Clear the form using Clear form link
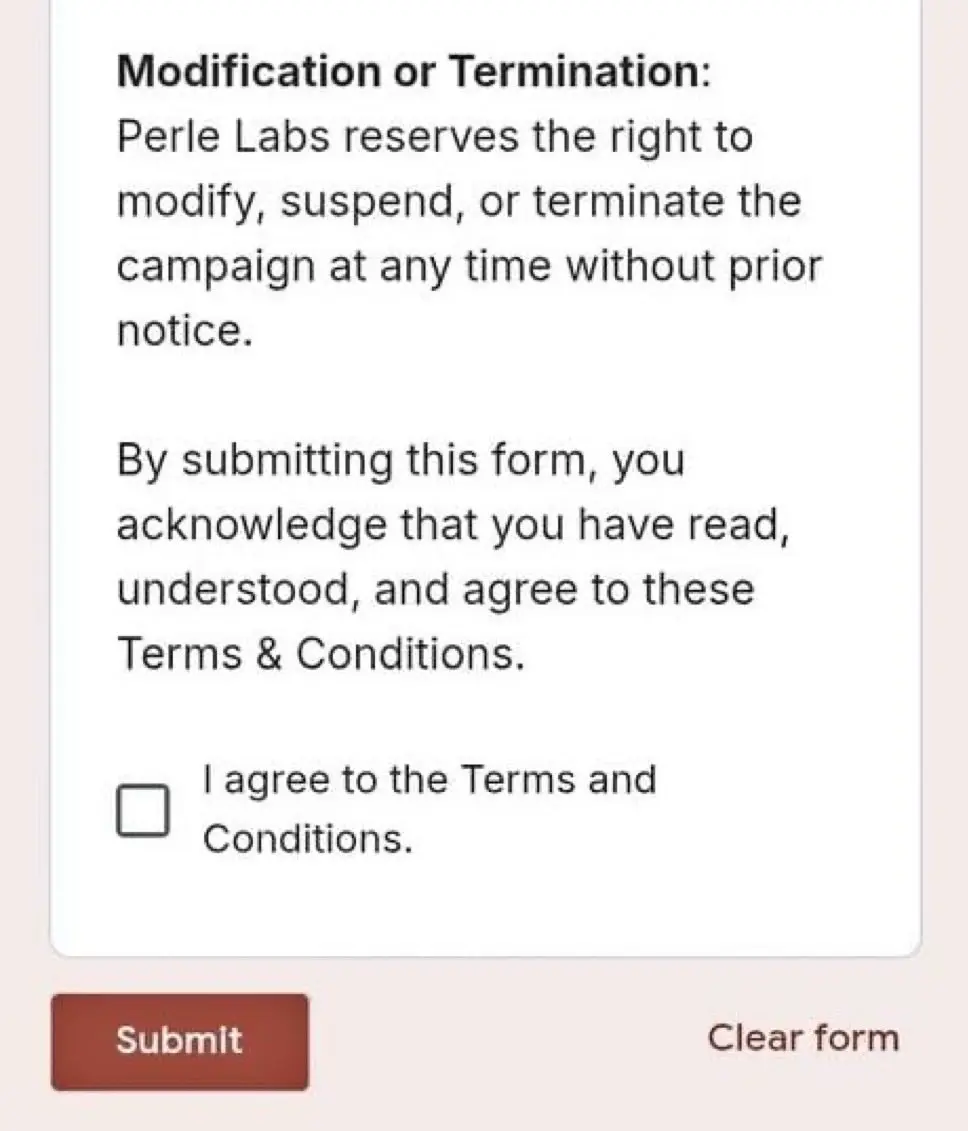The width and height of the screenshot is (968, 1131). [803, 1038]
